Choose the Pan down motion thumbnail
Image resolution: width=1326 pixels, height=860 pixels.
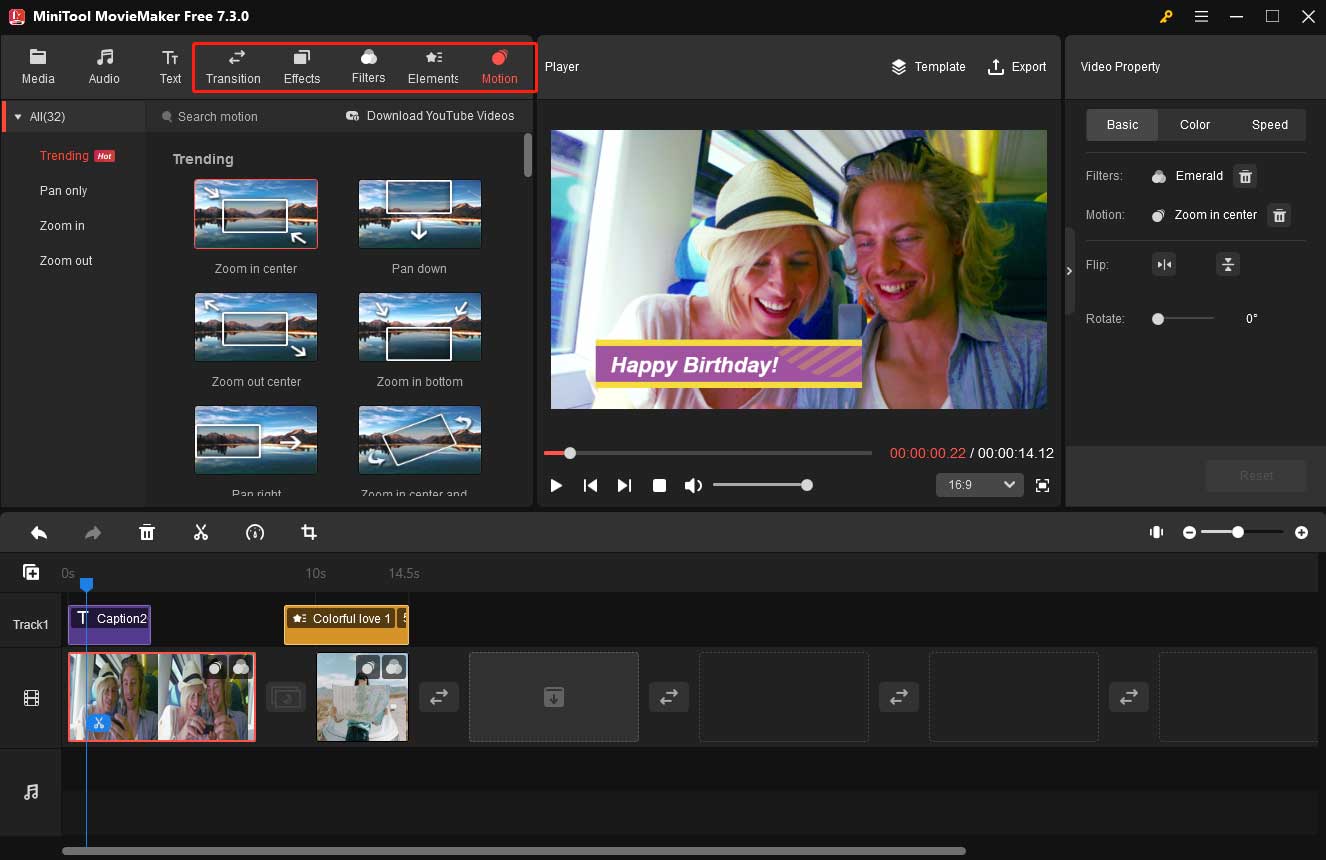[x=420, y=214]
